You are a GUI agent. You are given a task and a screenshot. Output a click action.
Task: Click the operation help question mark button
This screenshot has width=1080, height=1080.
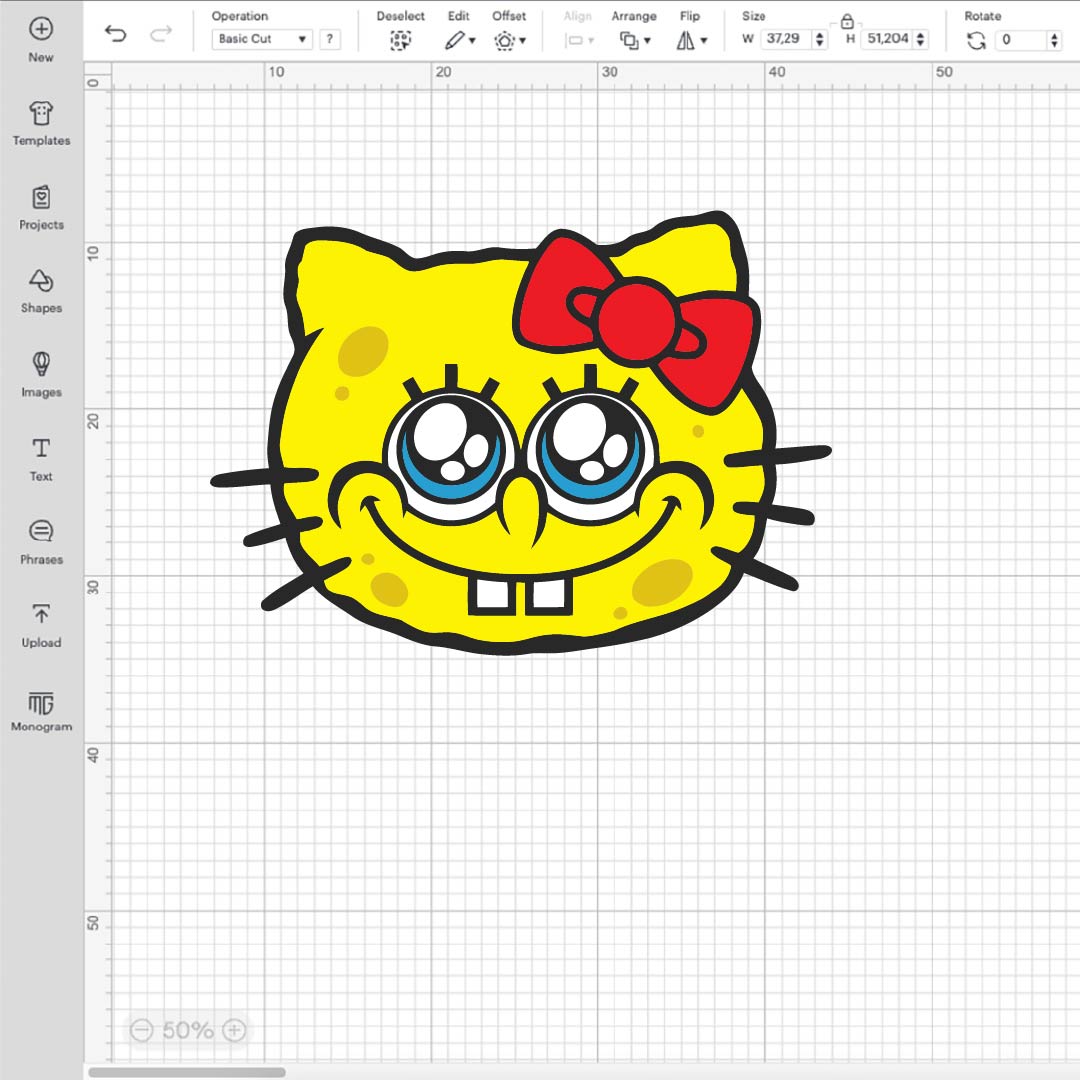[x=330, y=39]
